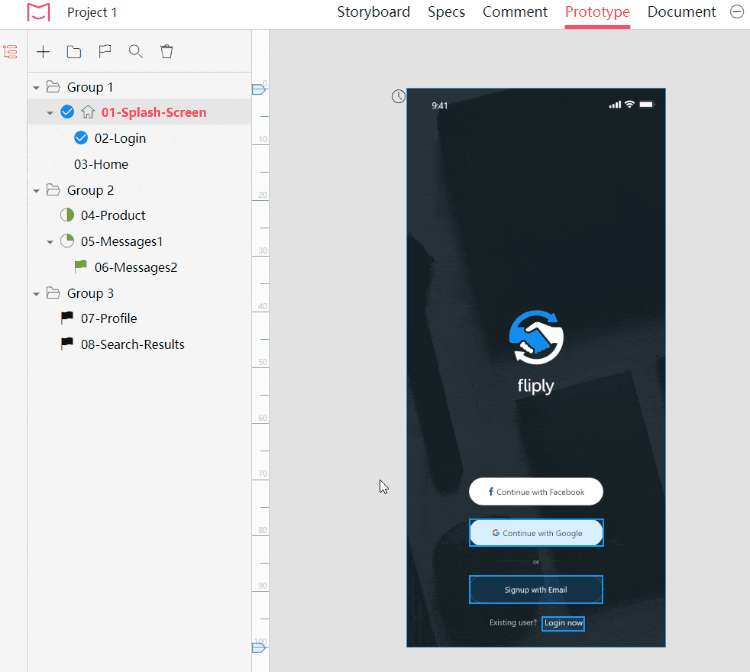This screenshot has height=672, width=750.
Task: Click the zoom out minus icon
Action: pyautogui.click(x=737, y=12)
